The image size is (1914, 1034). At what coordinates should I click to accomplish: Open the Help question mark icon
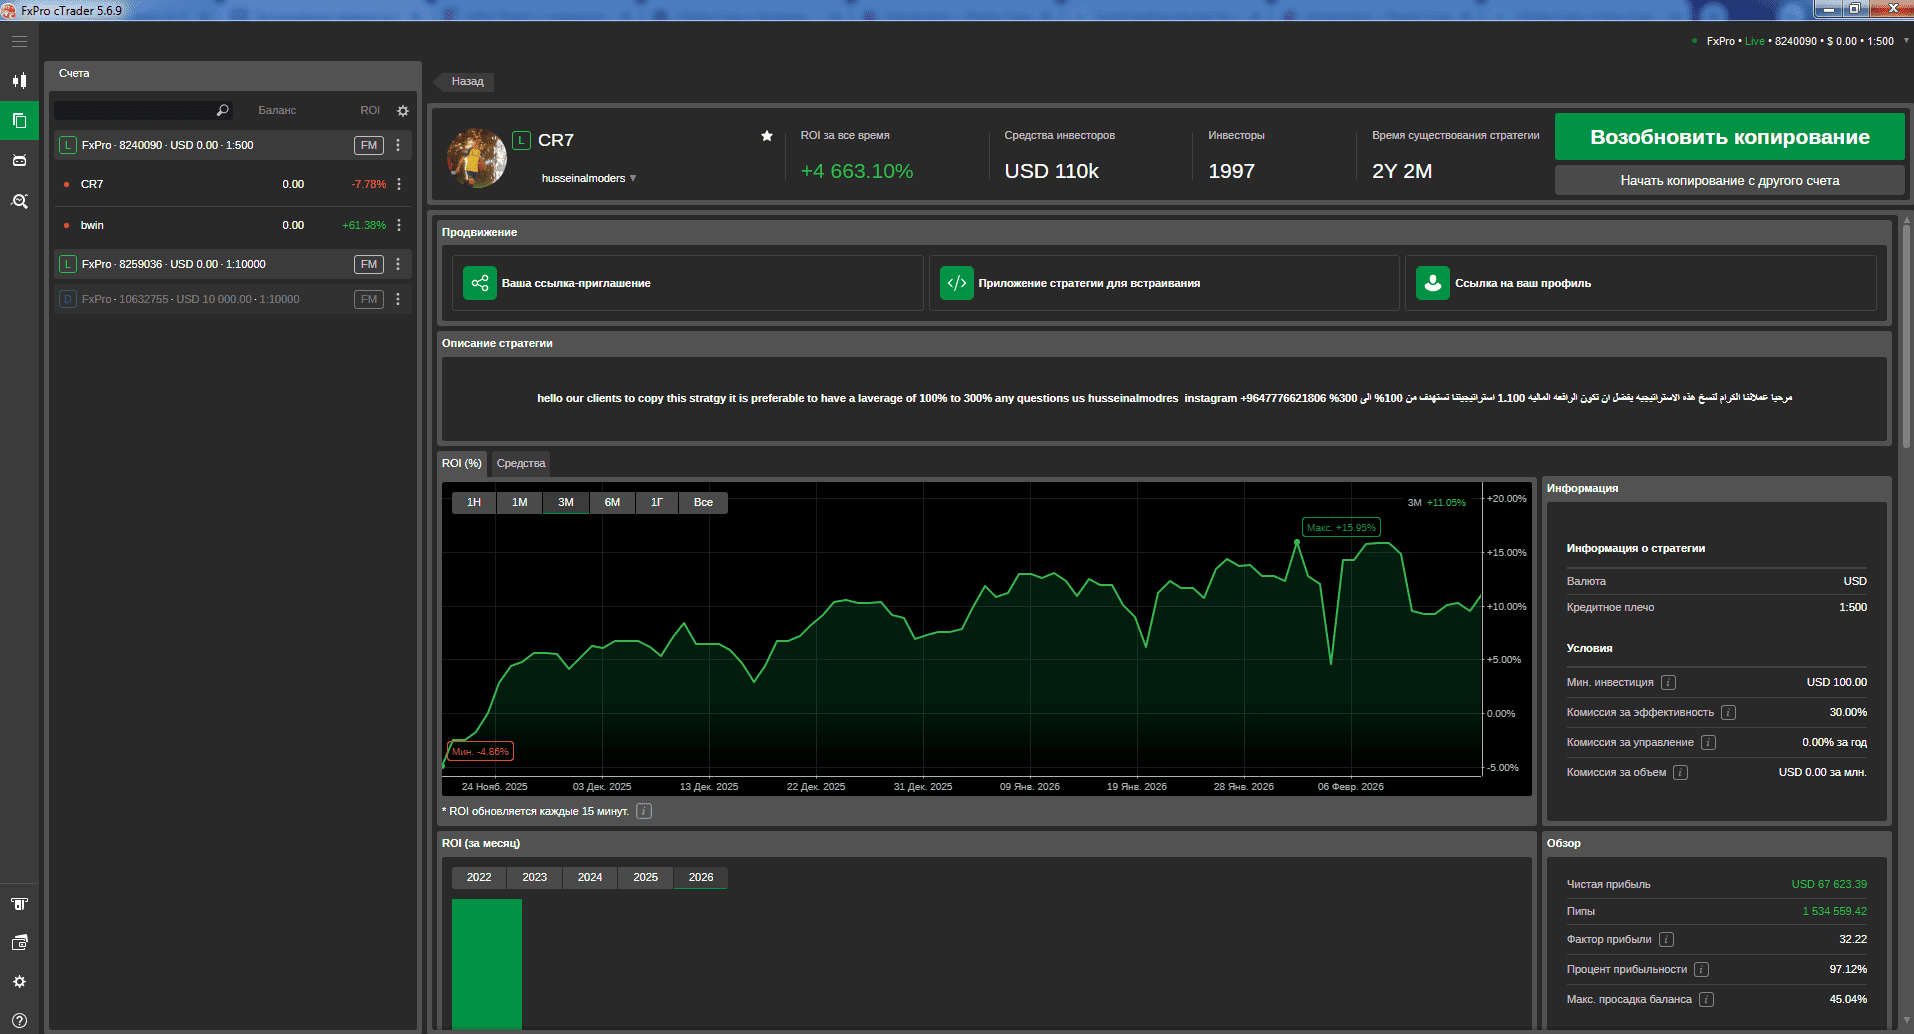[x=19, y=1021]
